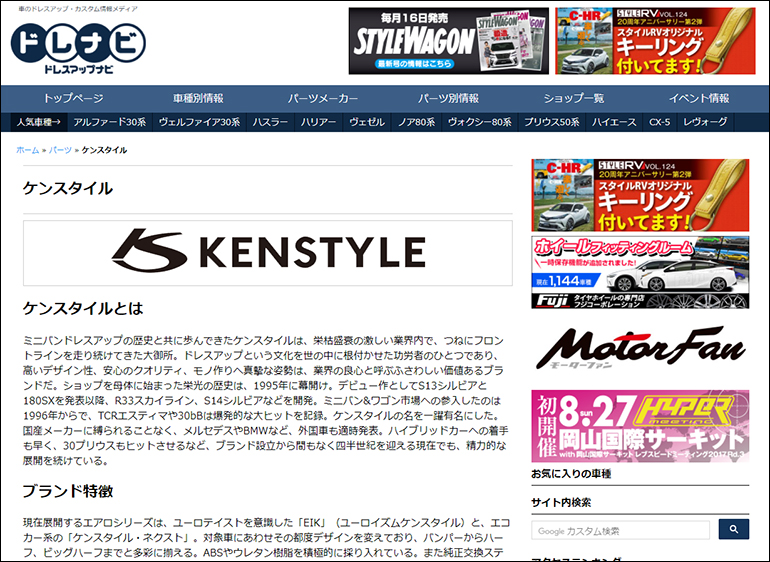
Task: Open the トップページ menu item
Action: 73,98
